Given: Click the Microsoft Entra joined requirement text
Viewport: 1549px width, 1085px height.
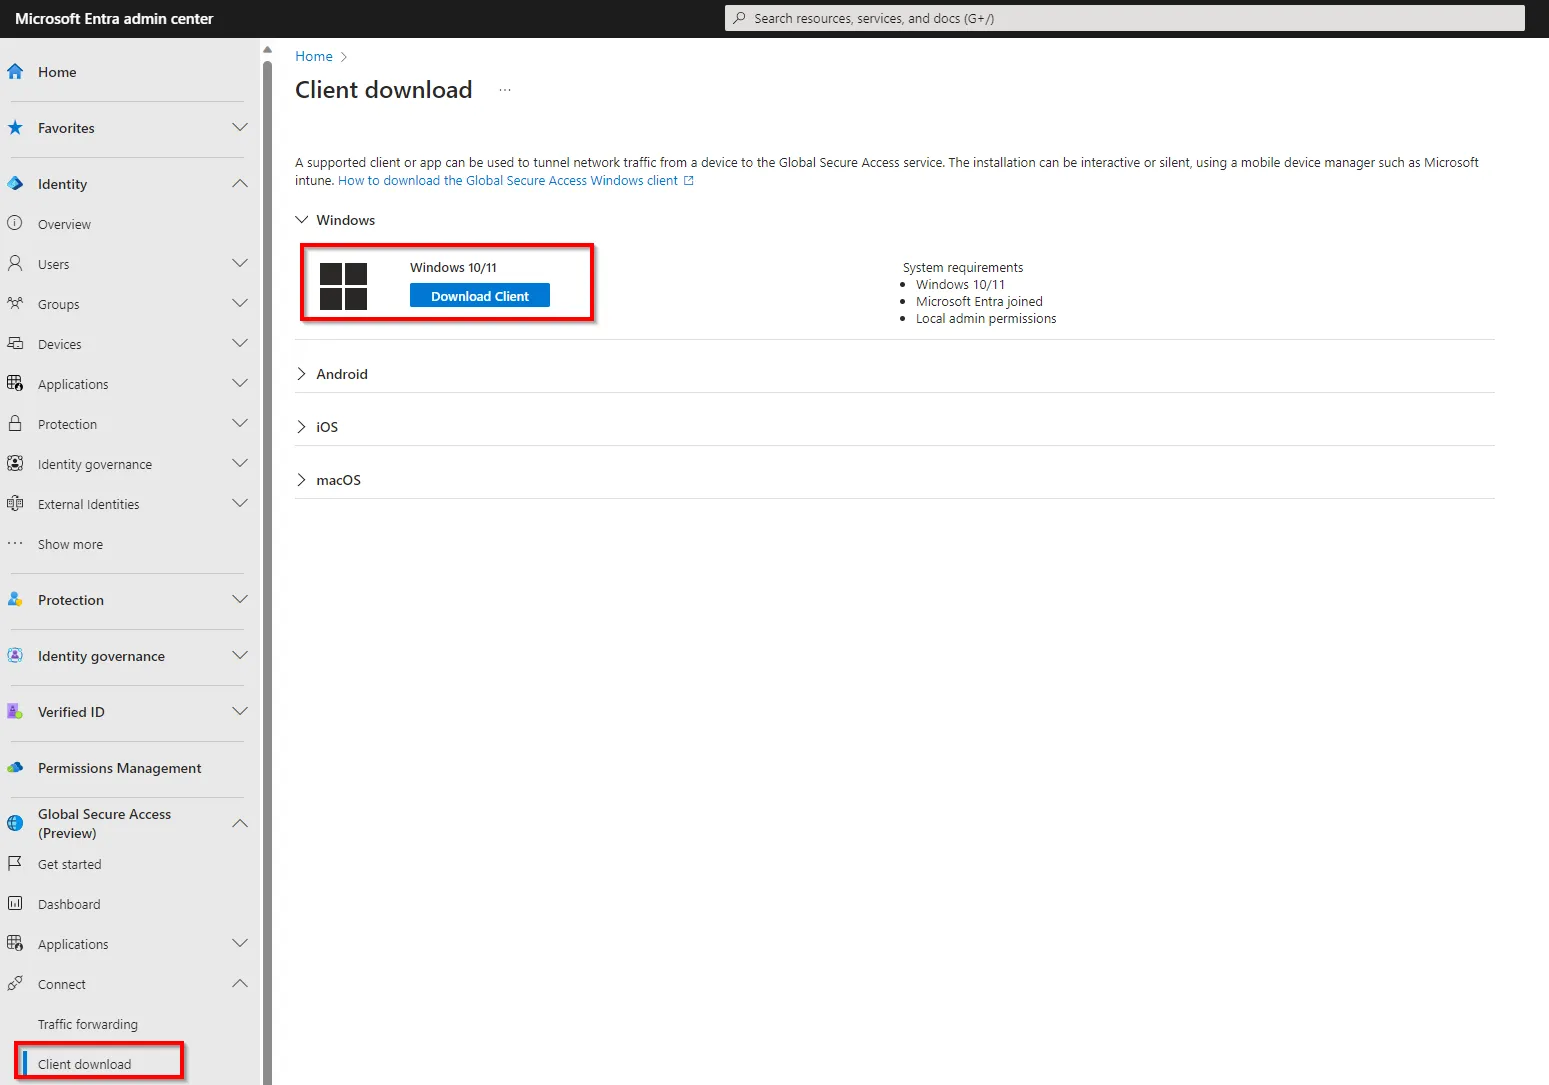Looking at the screenshot, I should pyautogui.click(x=979, y=301).
